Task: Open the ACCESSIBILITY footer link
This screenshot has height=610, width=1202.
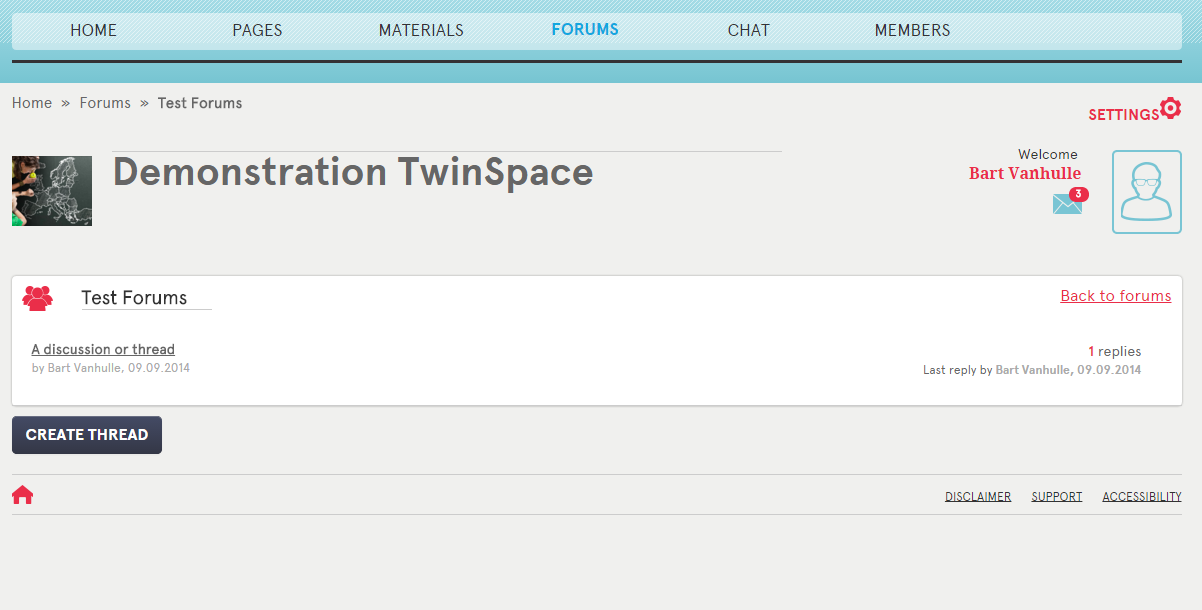Action: point(1142,497)
